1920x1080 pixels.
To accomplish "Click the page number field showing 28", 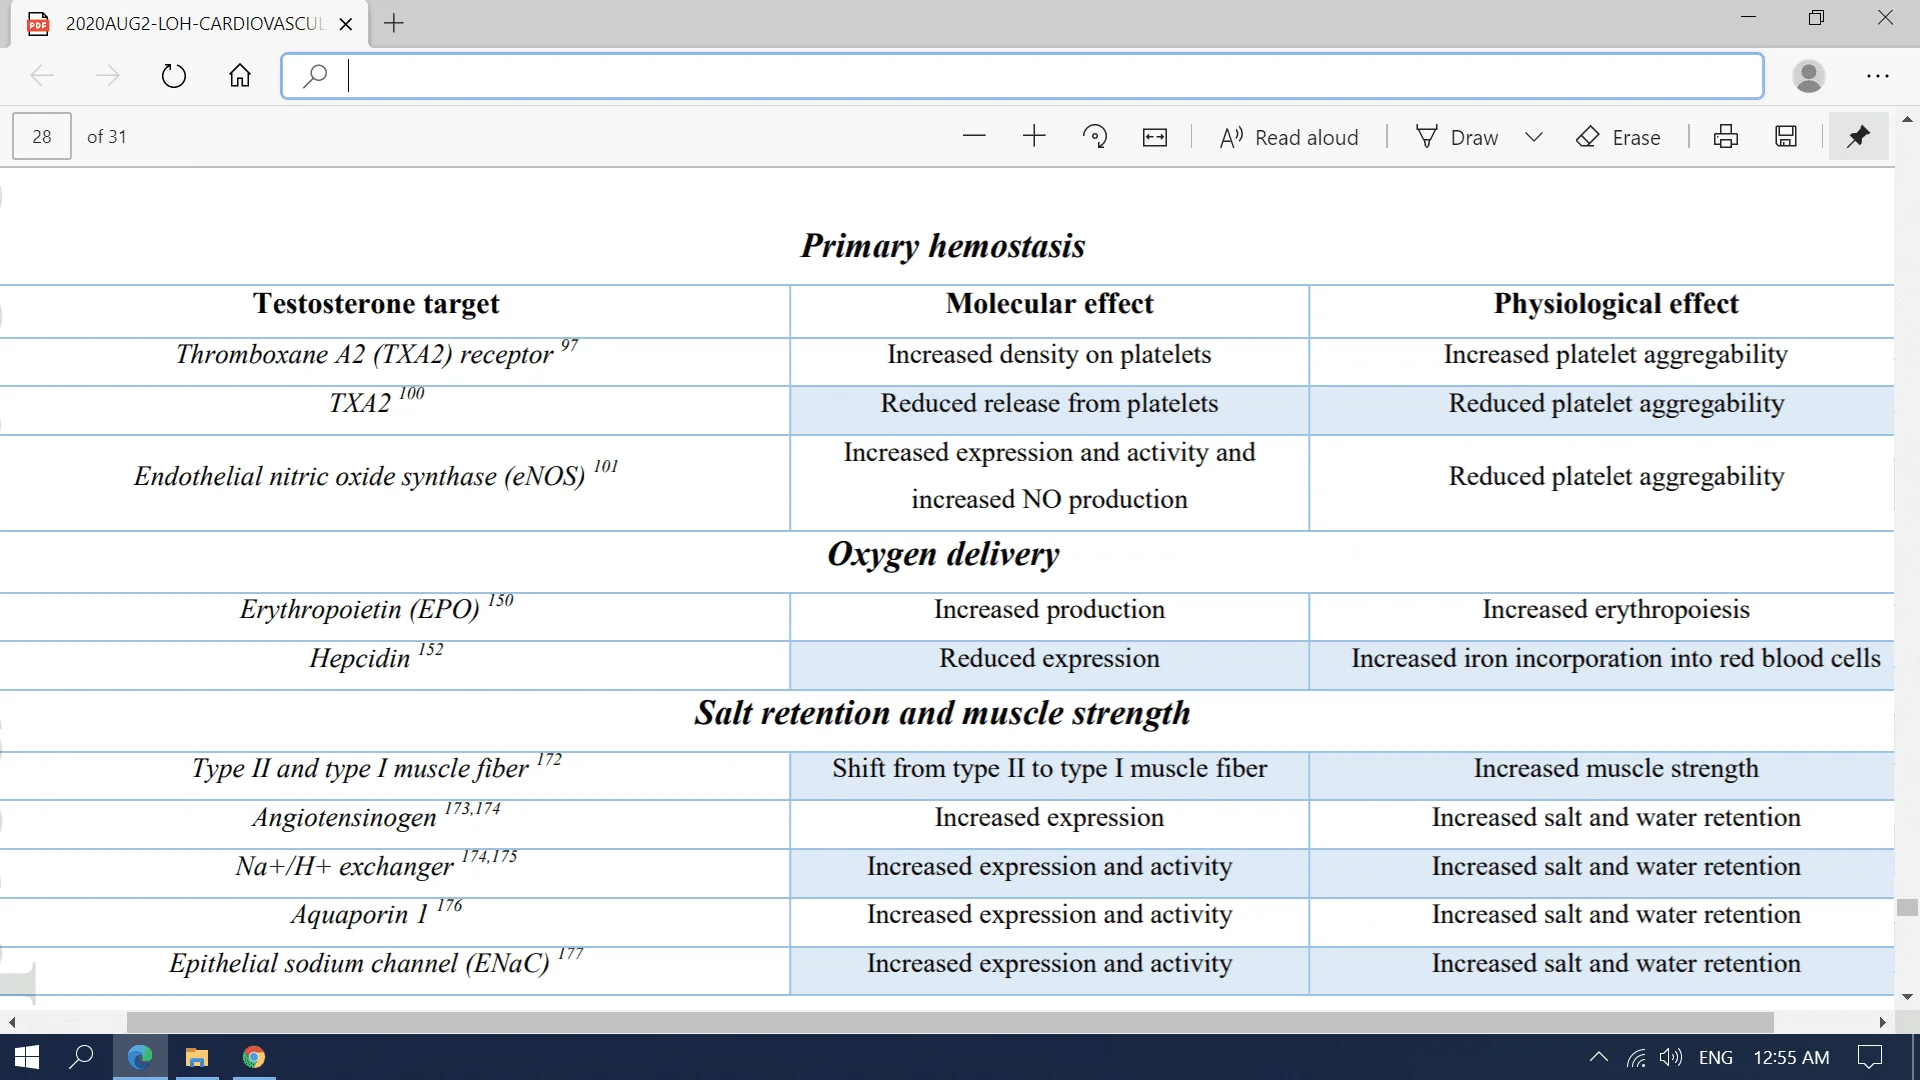I will pos(42,137).
